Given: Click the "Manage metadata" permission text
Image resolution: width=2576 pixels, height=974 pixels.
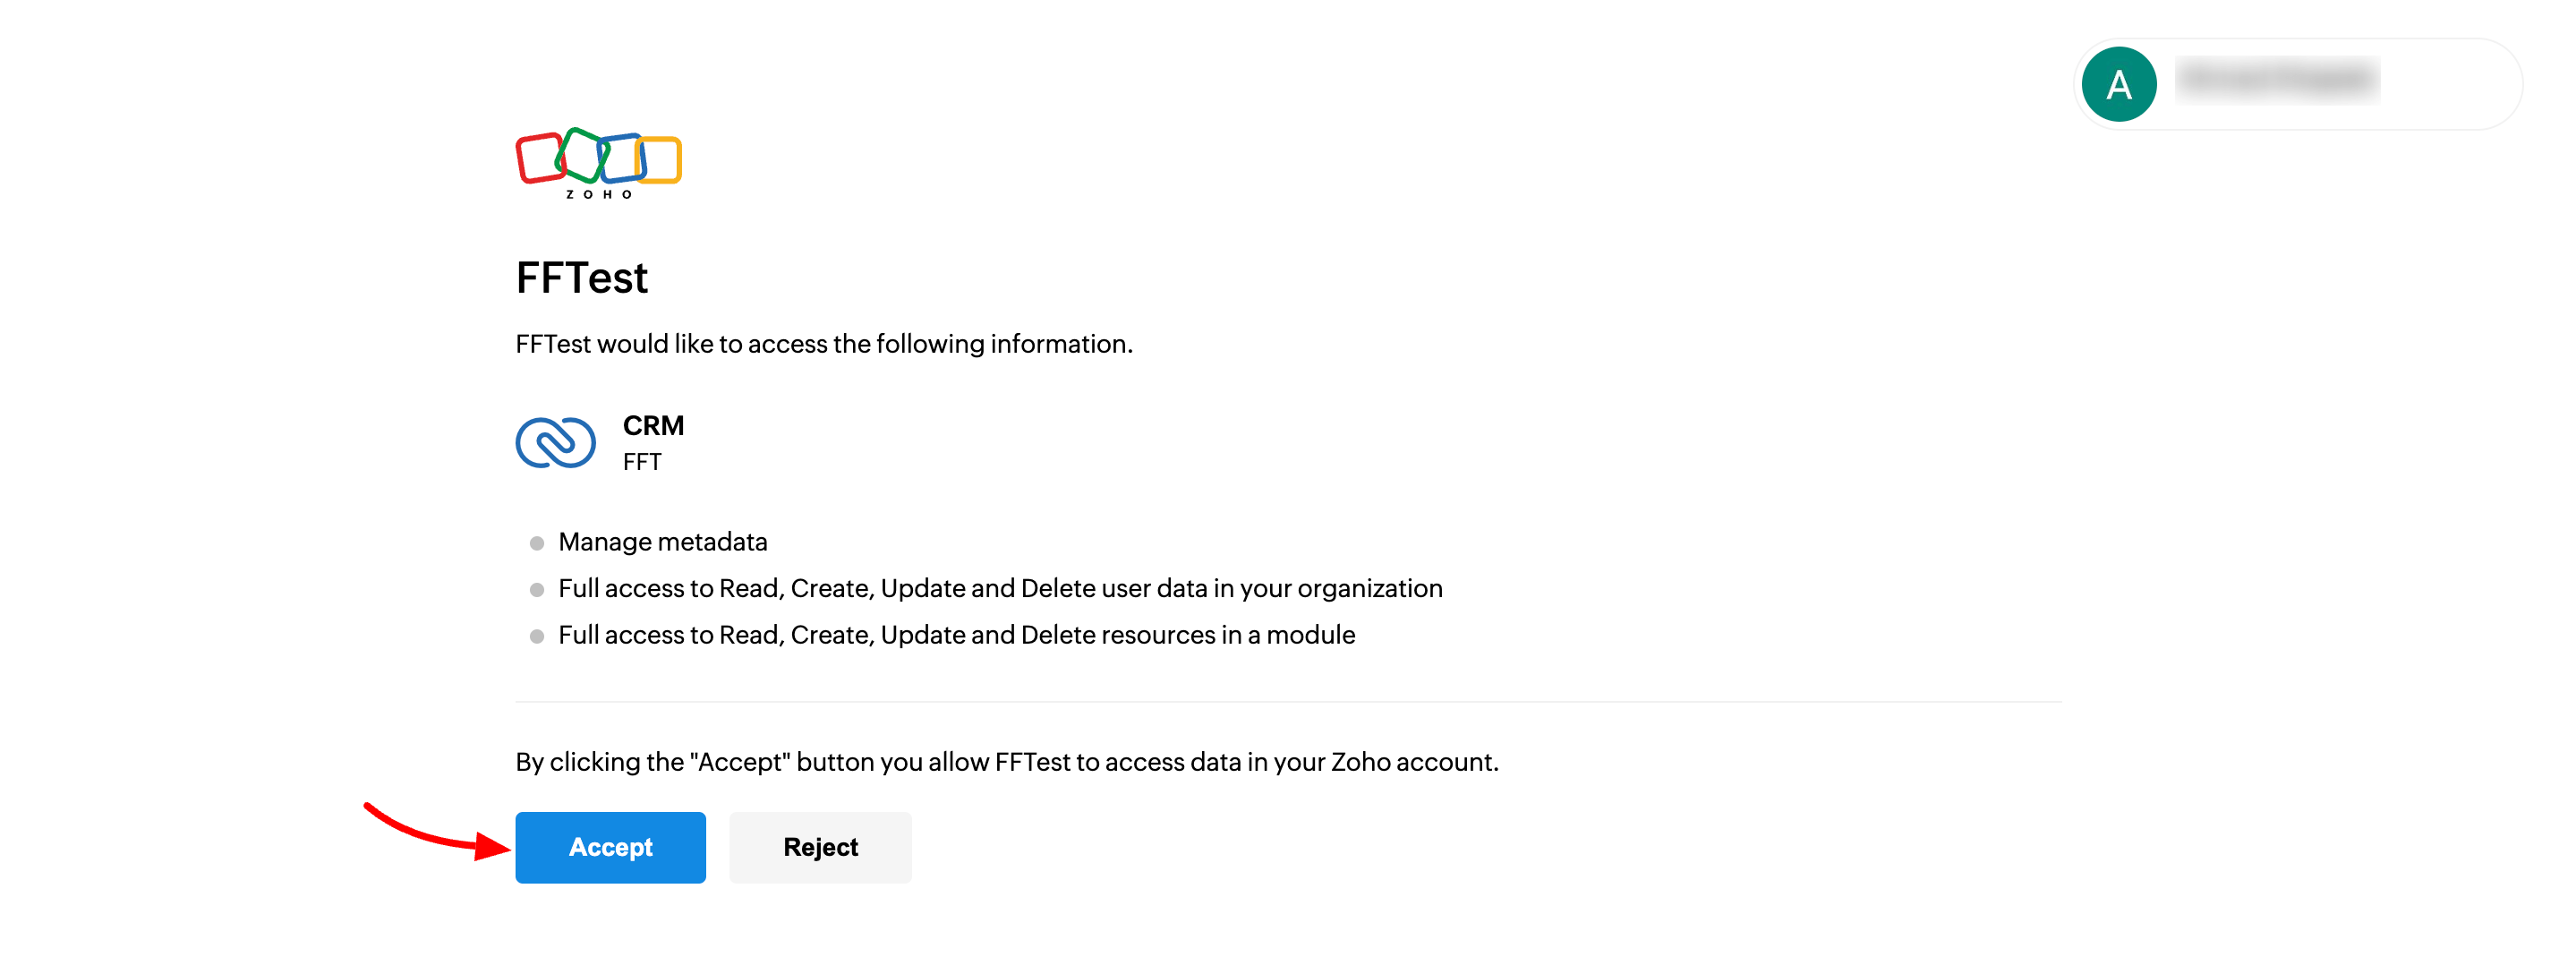Looking at the screenshot, I should tap(662, 542).
